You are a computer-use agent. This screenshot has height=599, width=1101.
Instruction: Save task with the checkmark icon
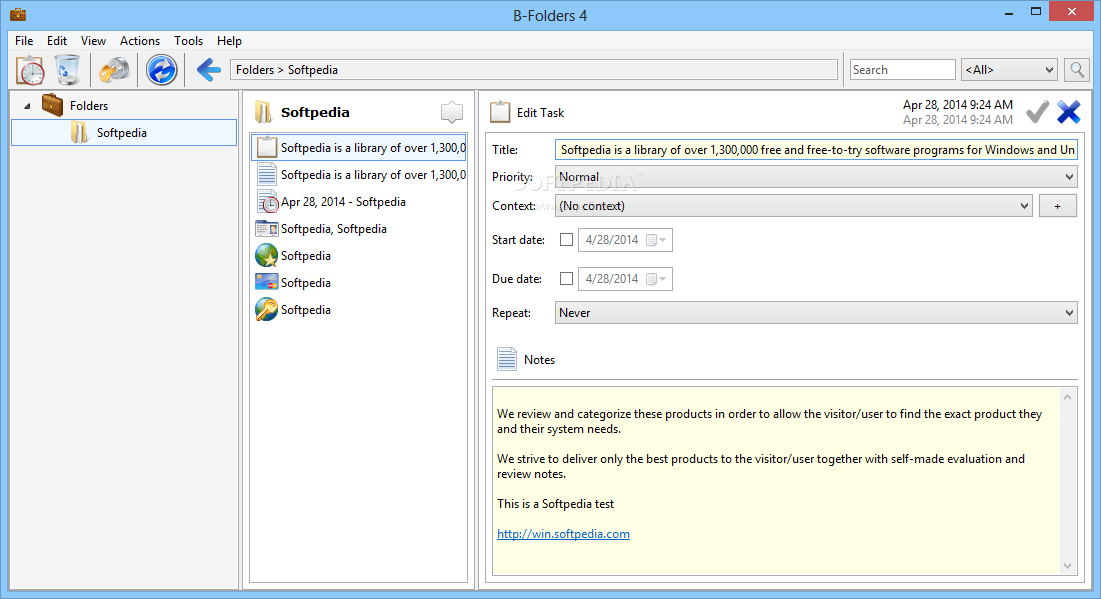[x=1038, y=112]
